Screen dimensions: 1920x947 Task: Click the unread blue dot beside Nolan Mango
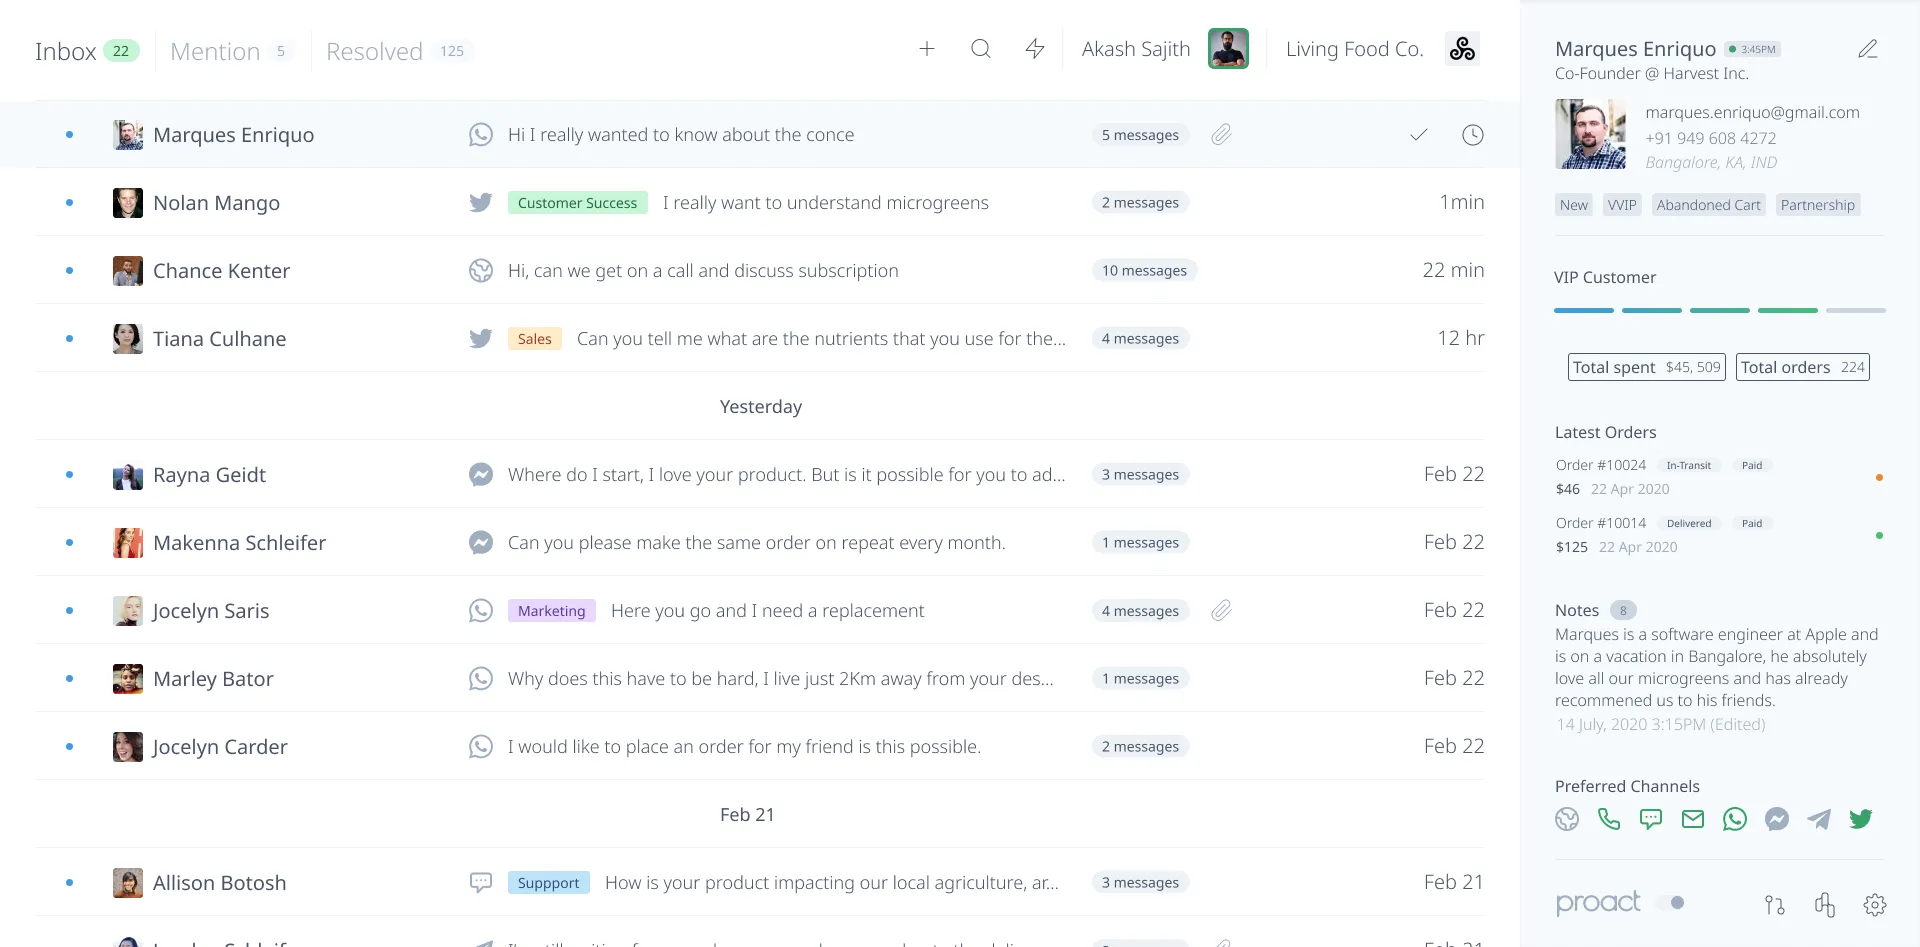click(68, 202)
